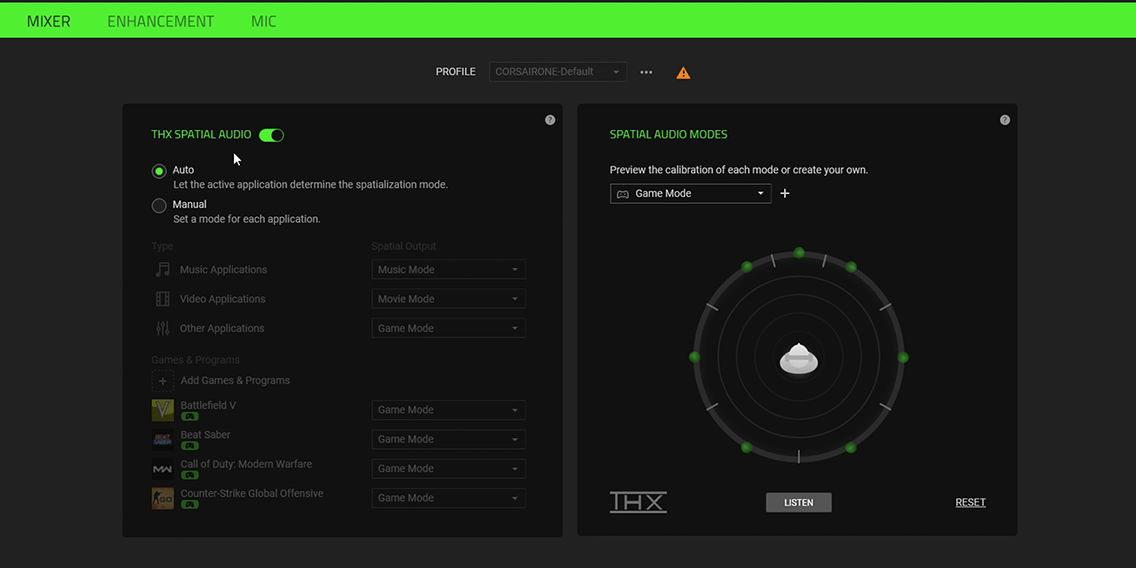The width and height of the screenshot is (1136, 568).
Task: Open Call of Duty spatial output dropdown
Action: point(448,469)
